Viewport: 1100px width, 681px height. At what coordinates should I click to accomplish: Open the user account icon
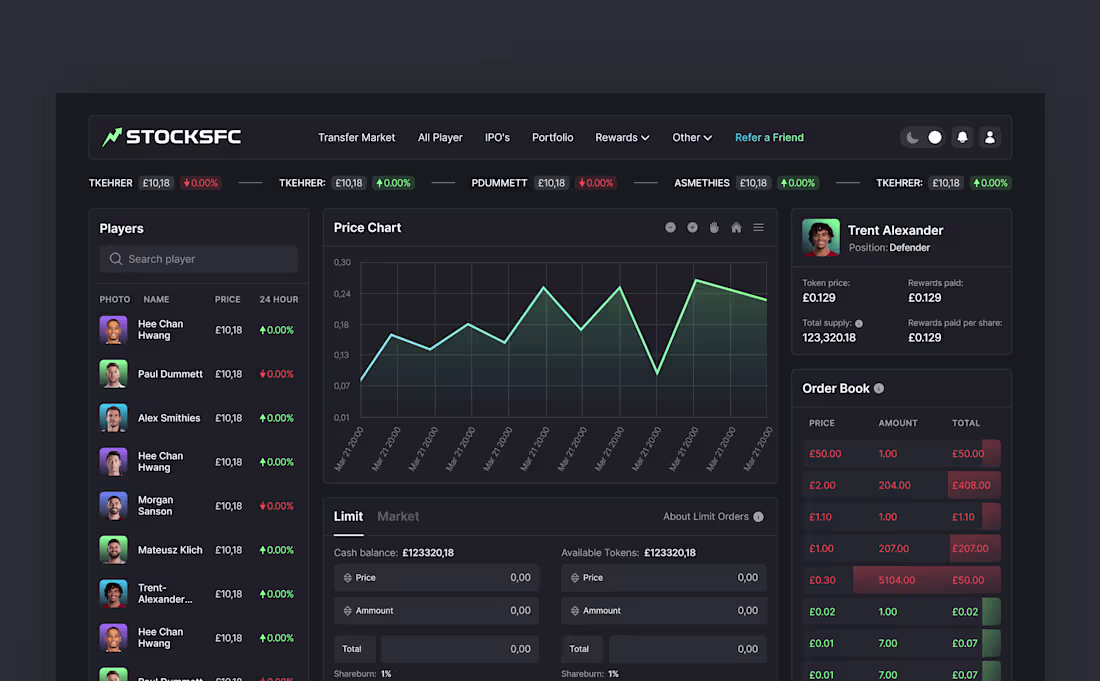(x=990, y=137)
